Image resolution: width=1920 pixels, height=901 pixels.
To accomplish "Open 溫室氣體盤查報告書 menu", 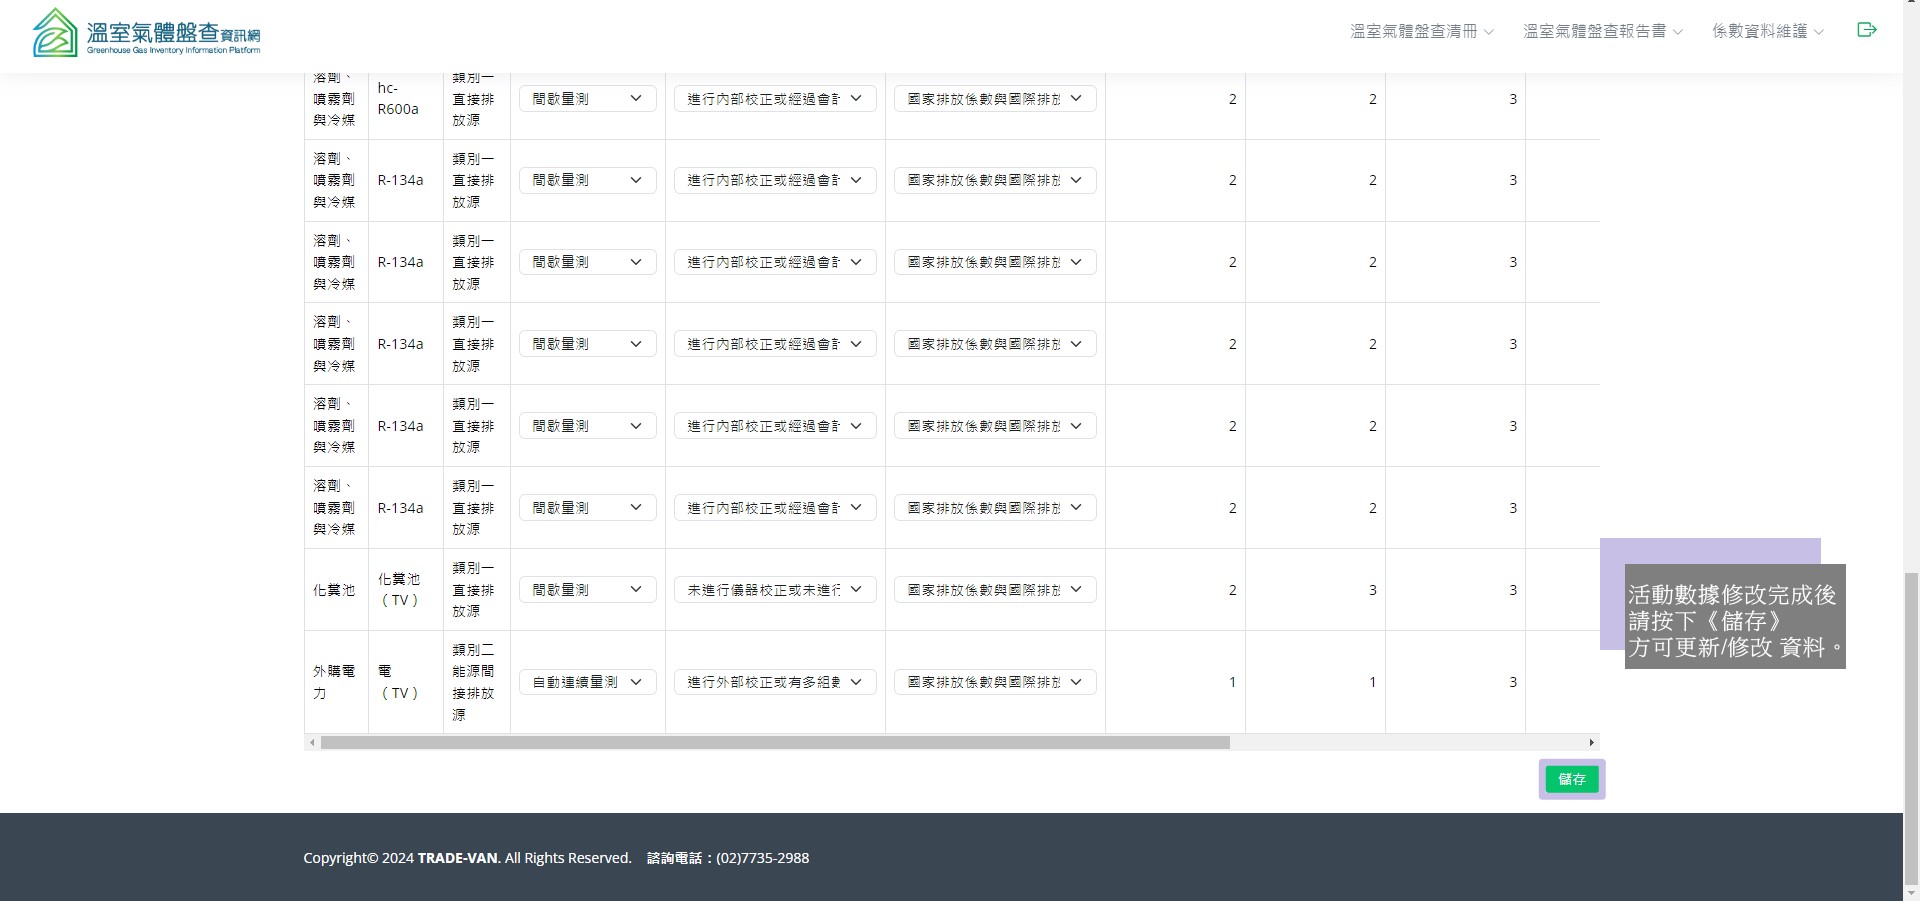I will pyautogui.click(x=1602, y=31).
